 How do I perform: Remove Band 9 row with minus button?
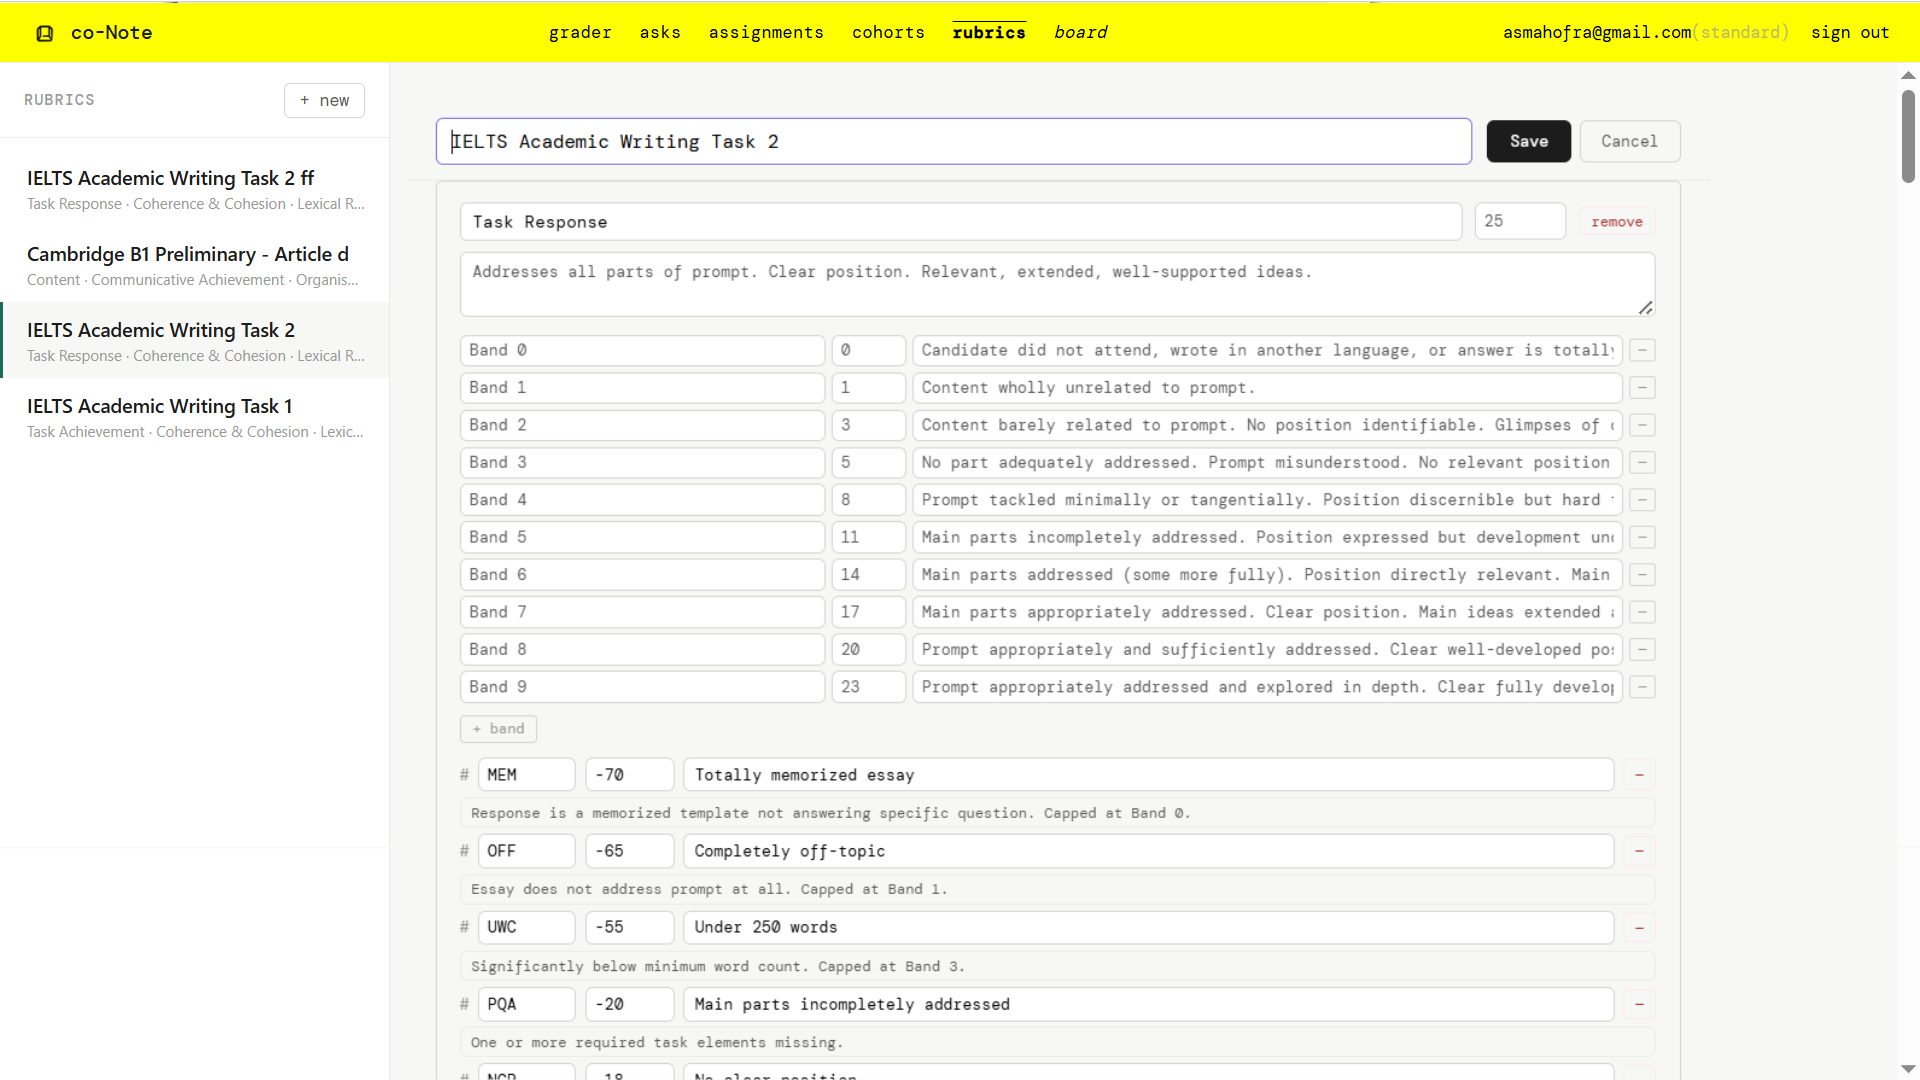(1642, 687)
